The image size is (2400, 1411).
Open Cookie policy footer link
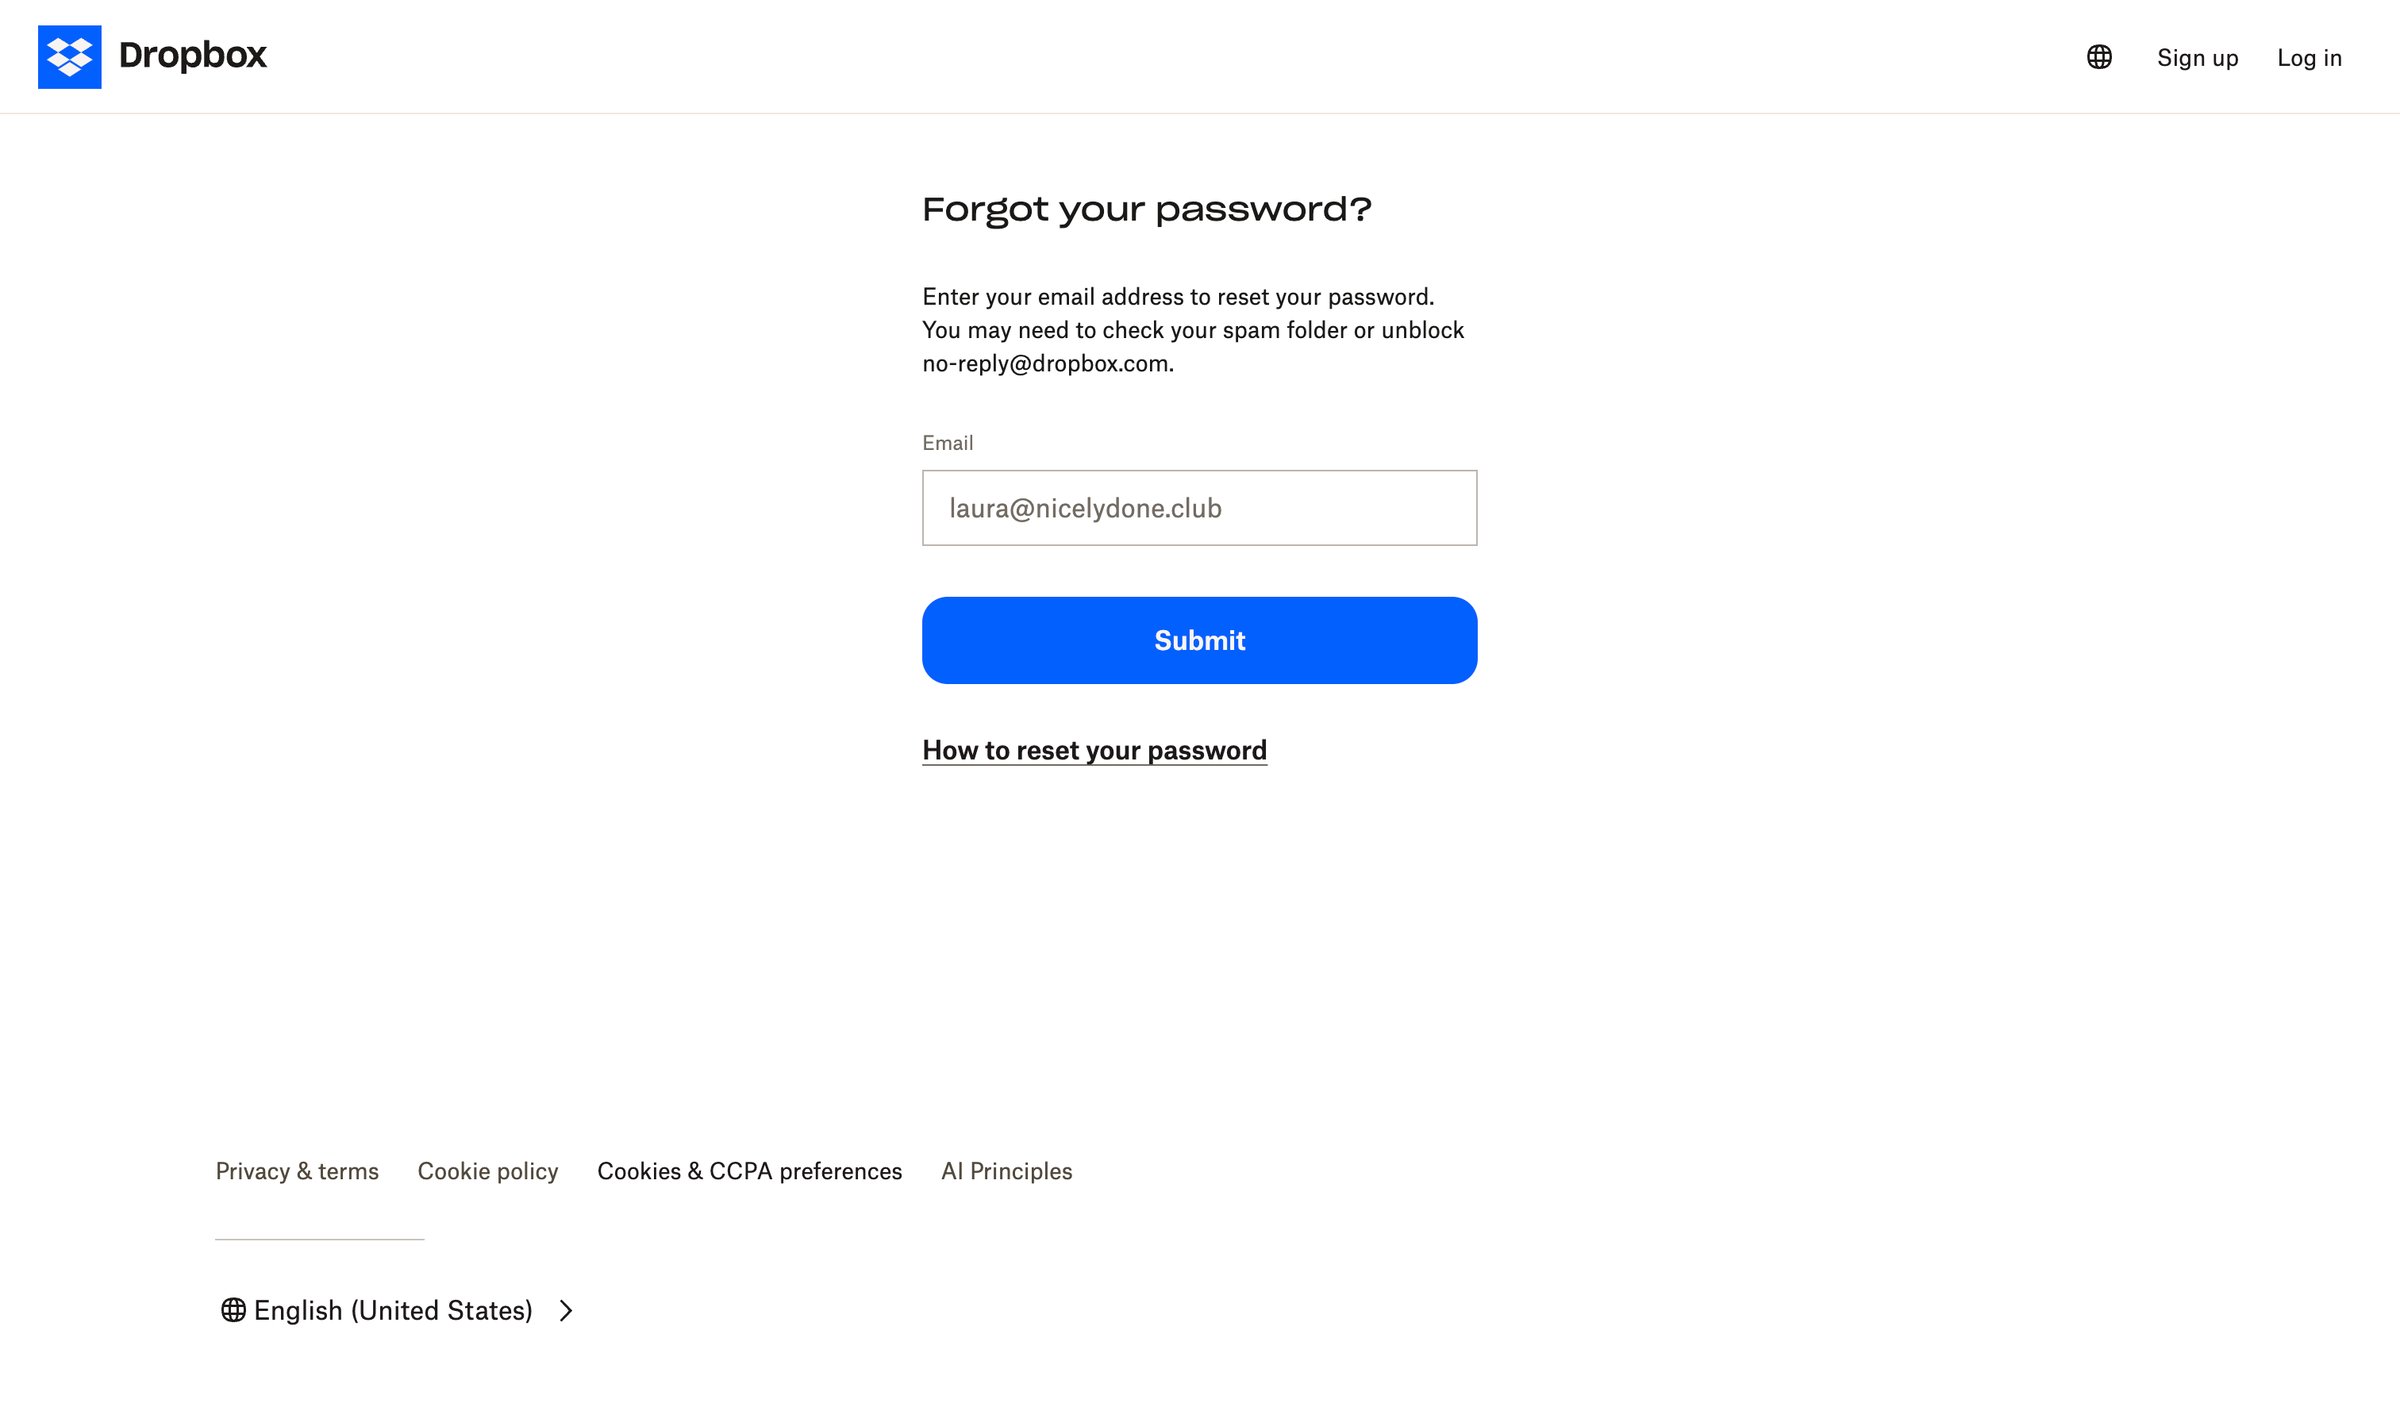click(488, 1171)
